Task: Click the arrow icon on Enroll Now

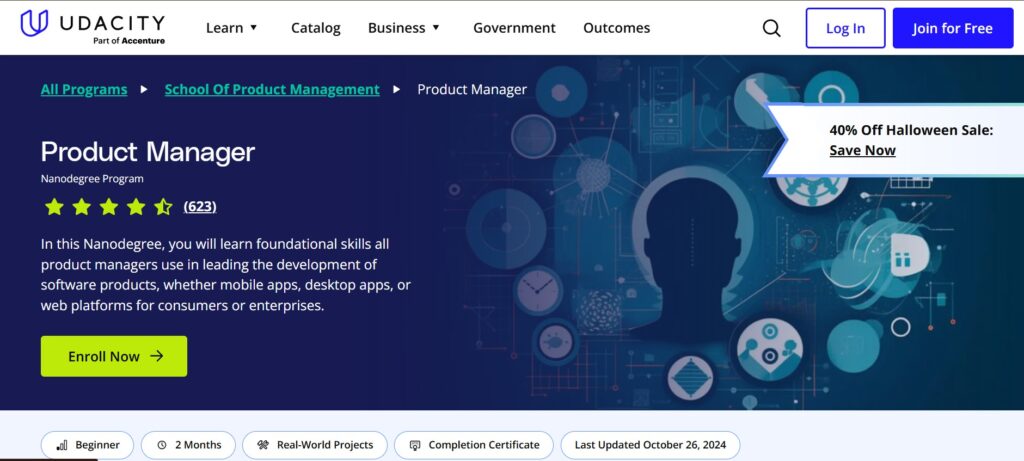Action: pyautogui.click(x=157, y=356)
